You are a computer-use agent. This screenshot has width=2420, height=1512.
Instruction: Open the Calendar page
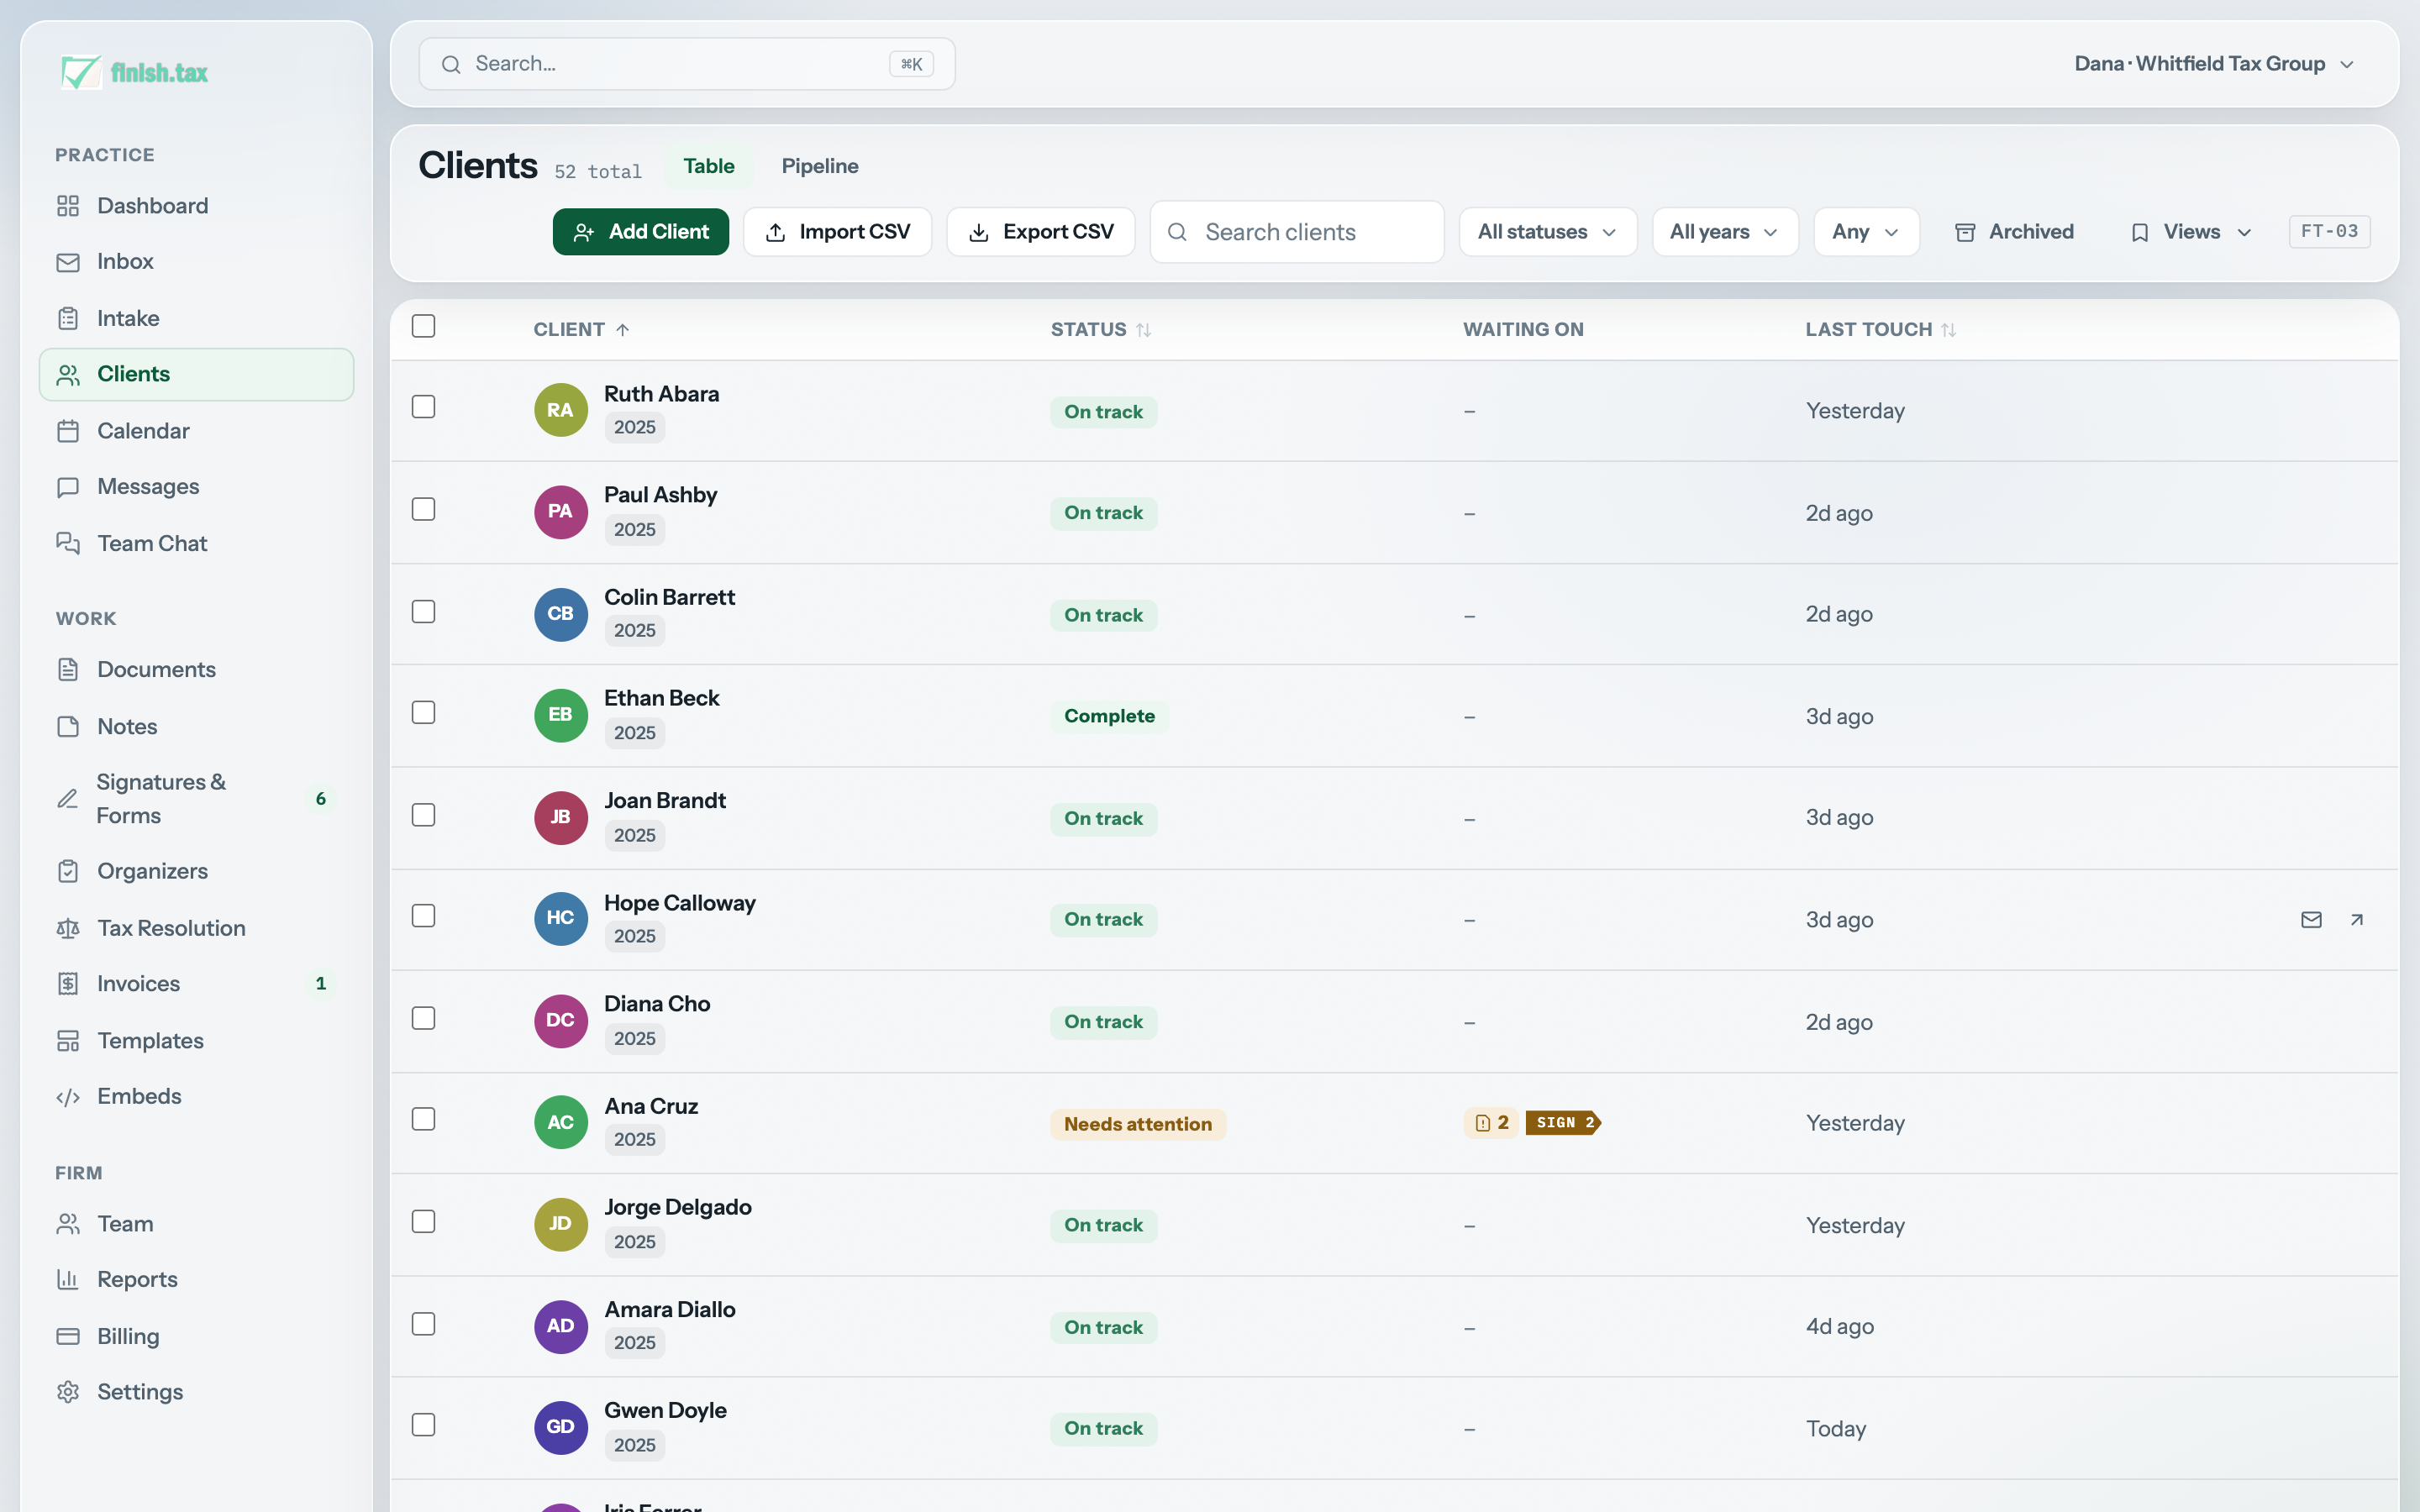[196, 431]
